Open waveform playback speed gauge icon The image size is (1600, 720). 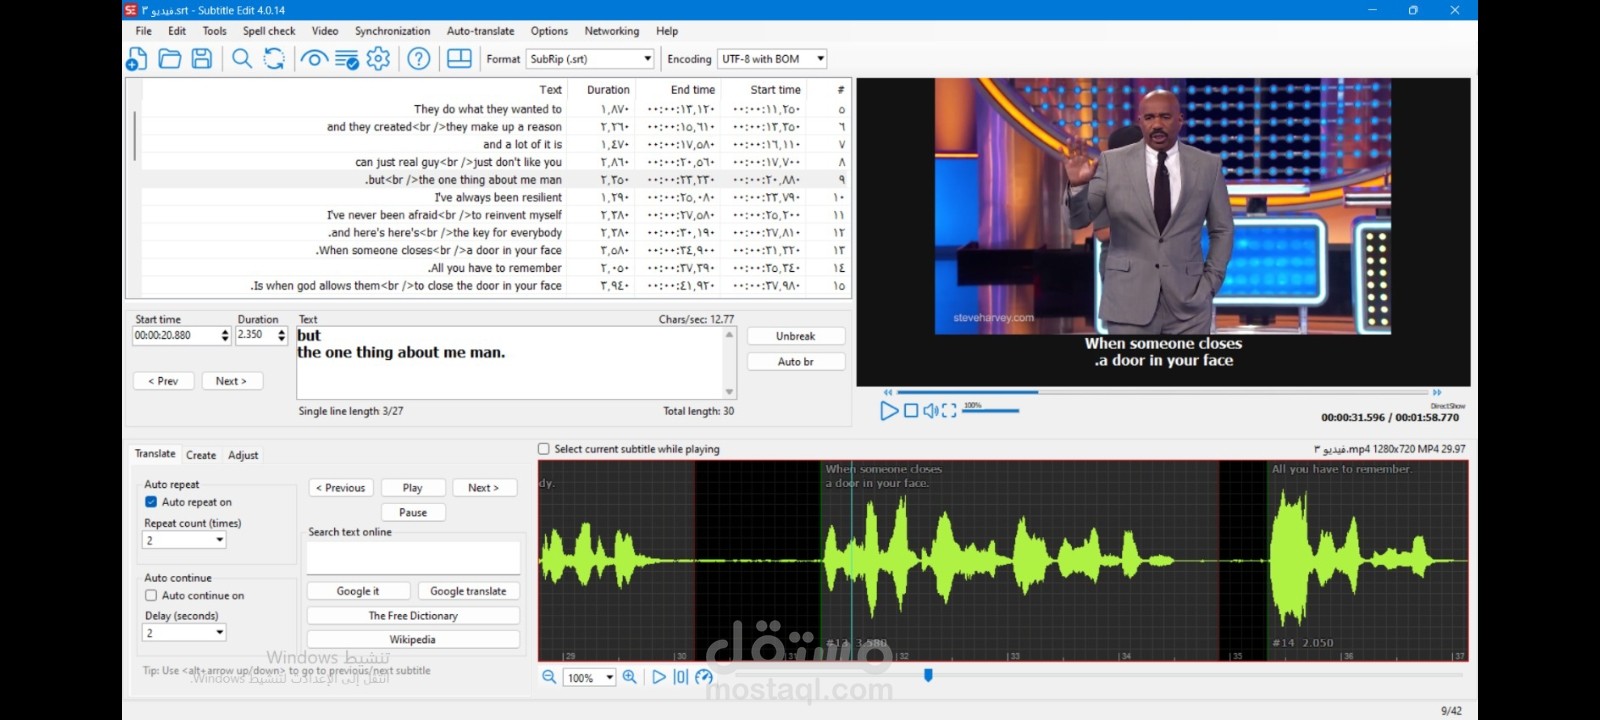(x=704, y=677)
